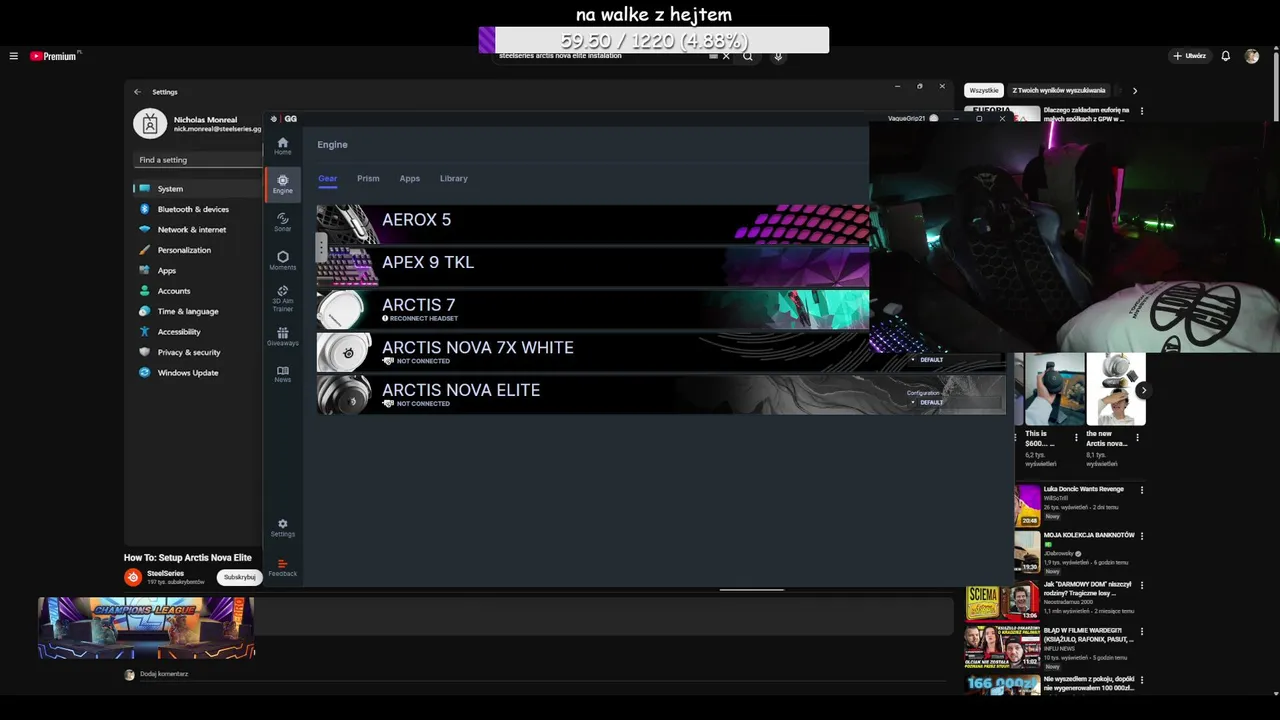
Task: Select 'Z Twoich wyników wyszukiwania' chip
Action: (x=1059, y=90)
